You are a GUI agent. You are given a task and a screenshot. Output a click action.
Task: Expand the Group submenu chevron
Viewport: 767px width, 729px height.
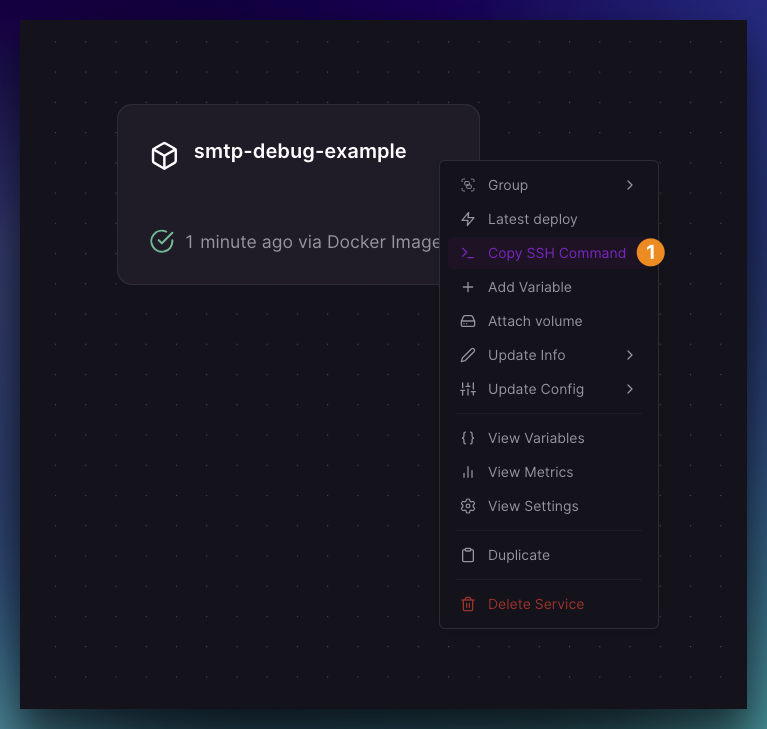coord(630,185)
